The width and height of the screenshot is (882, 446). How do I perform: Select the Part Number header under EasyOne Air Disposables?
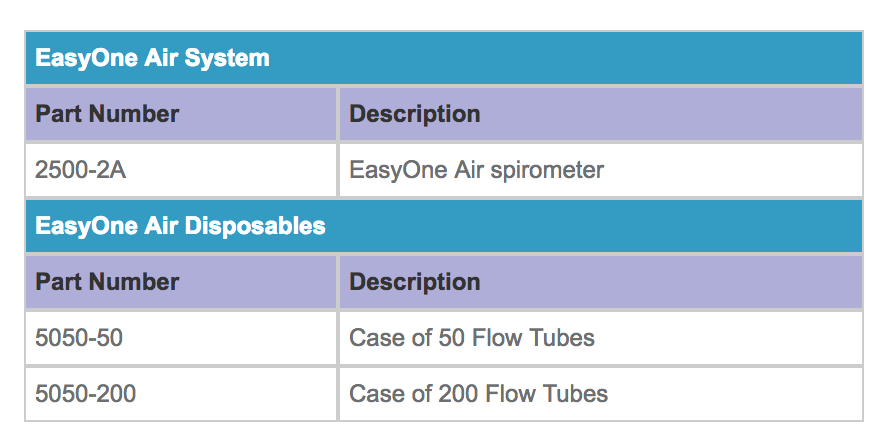(181, 282)
